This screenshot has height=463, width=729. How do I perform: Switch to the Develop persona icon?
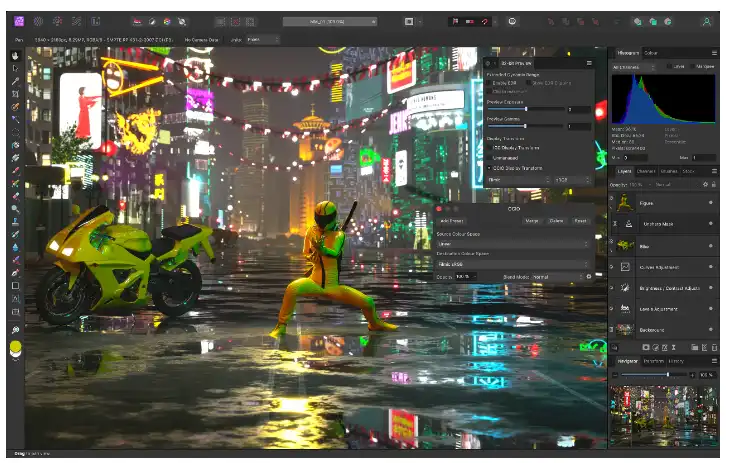pos(58,21)
